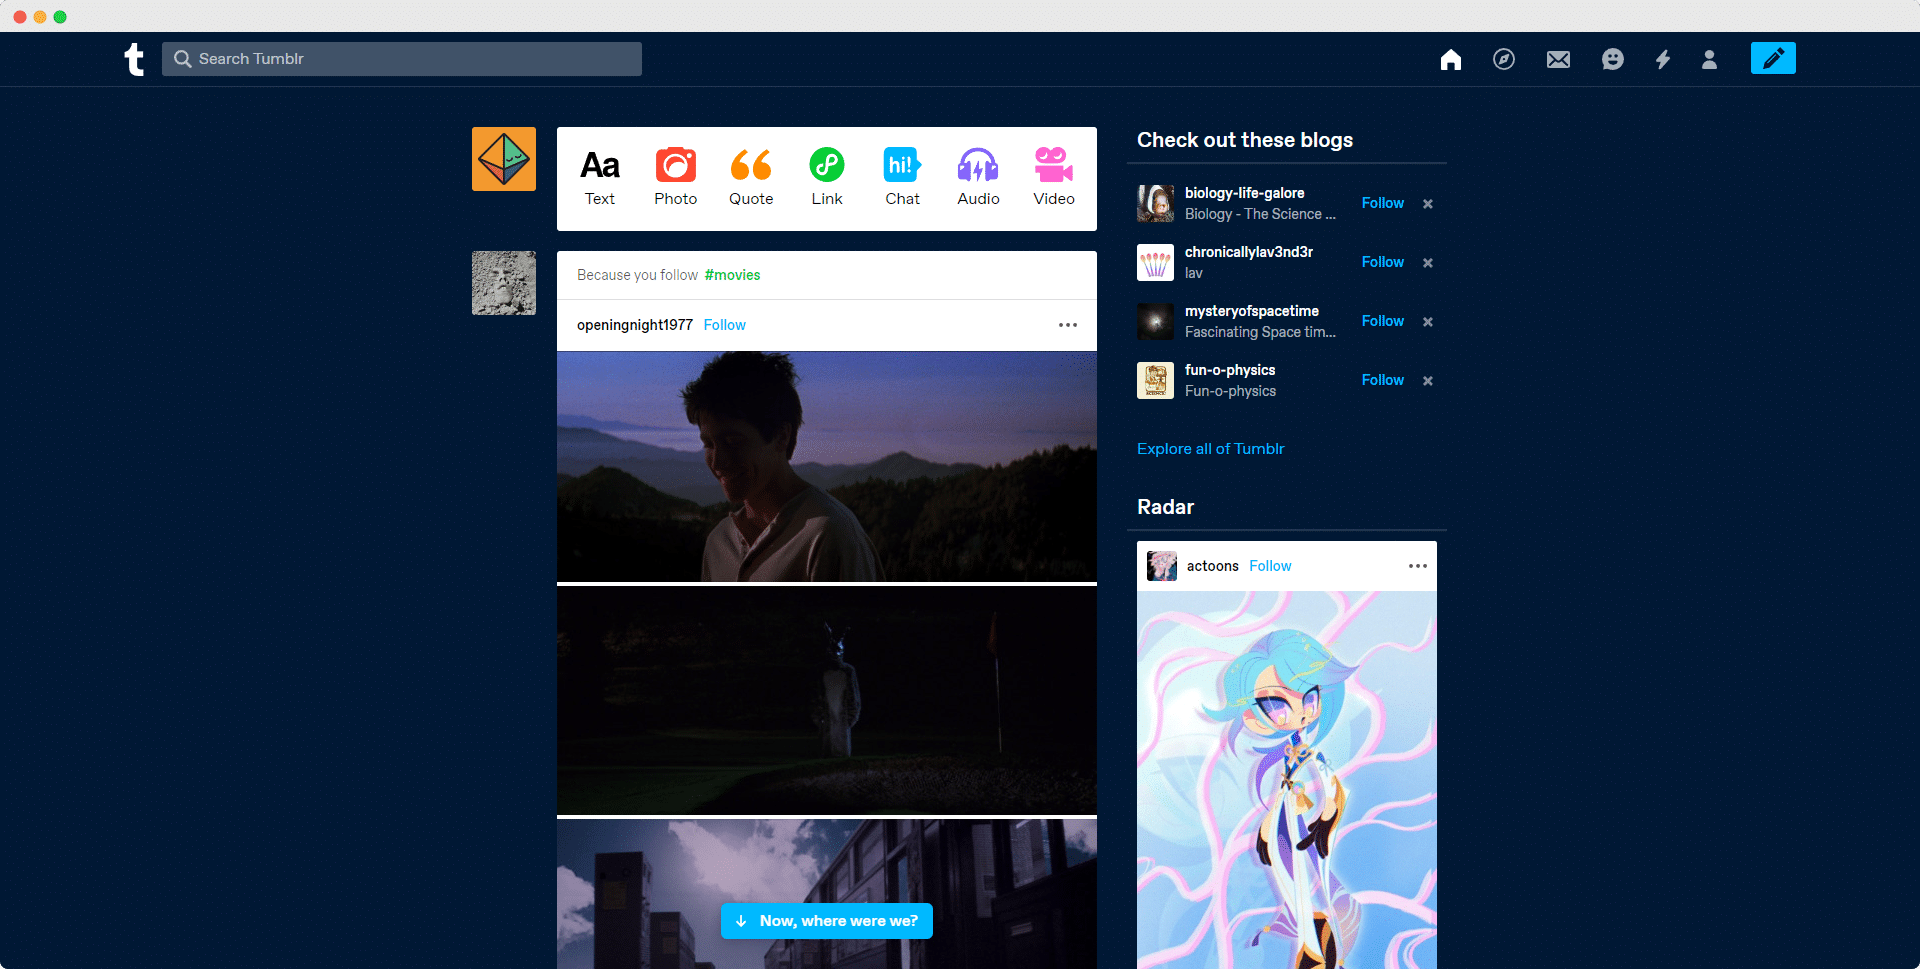
Task: Open the actoons Radar post options menu
Action: coord(1418,566)
